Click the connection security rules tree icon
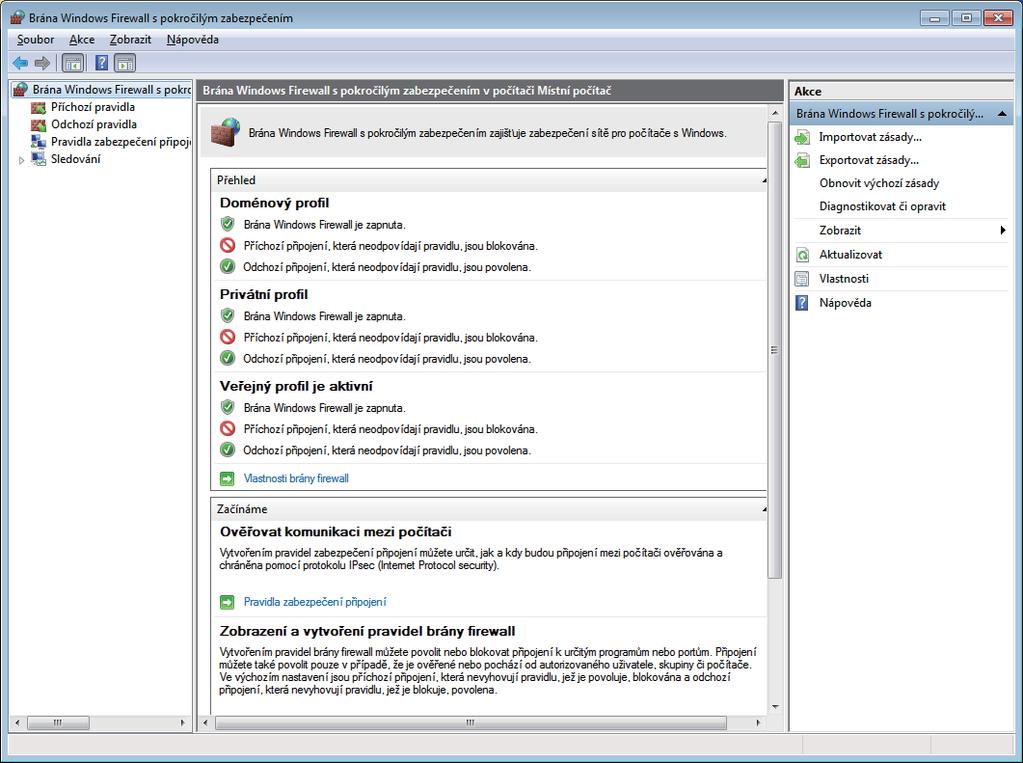1023x763 pixels. coord(38,142)
